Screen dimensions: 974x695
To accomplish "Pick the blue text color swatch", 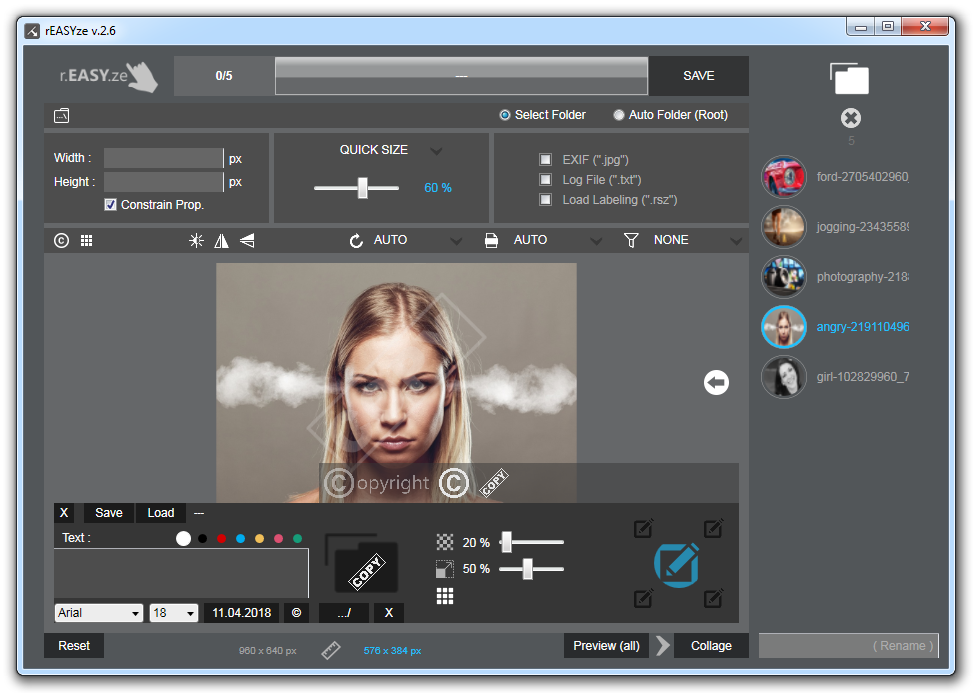I will click(240, 538).
